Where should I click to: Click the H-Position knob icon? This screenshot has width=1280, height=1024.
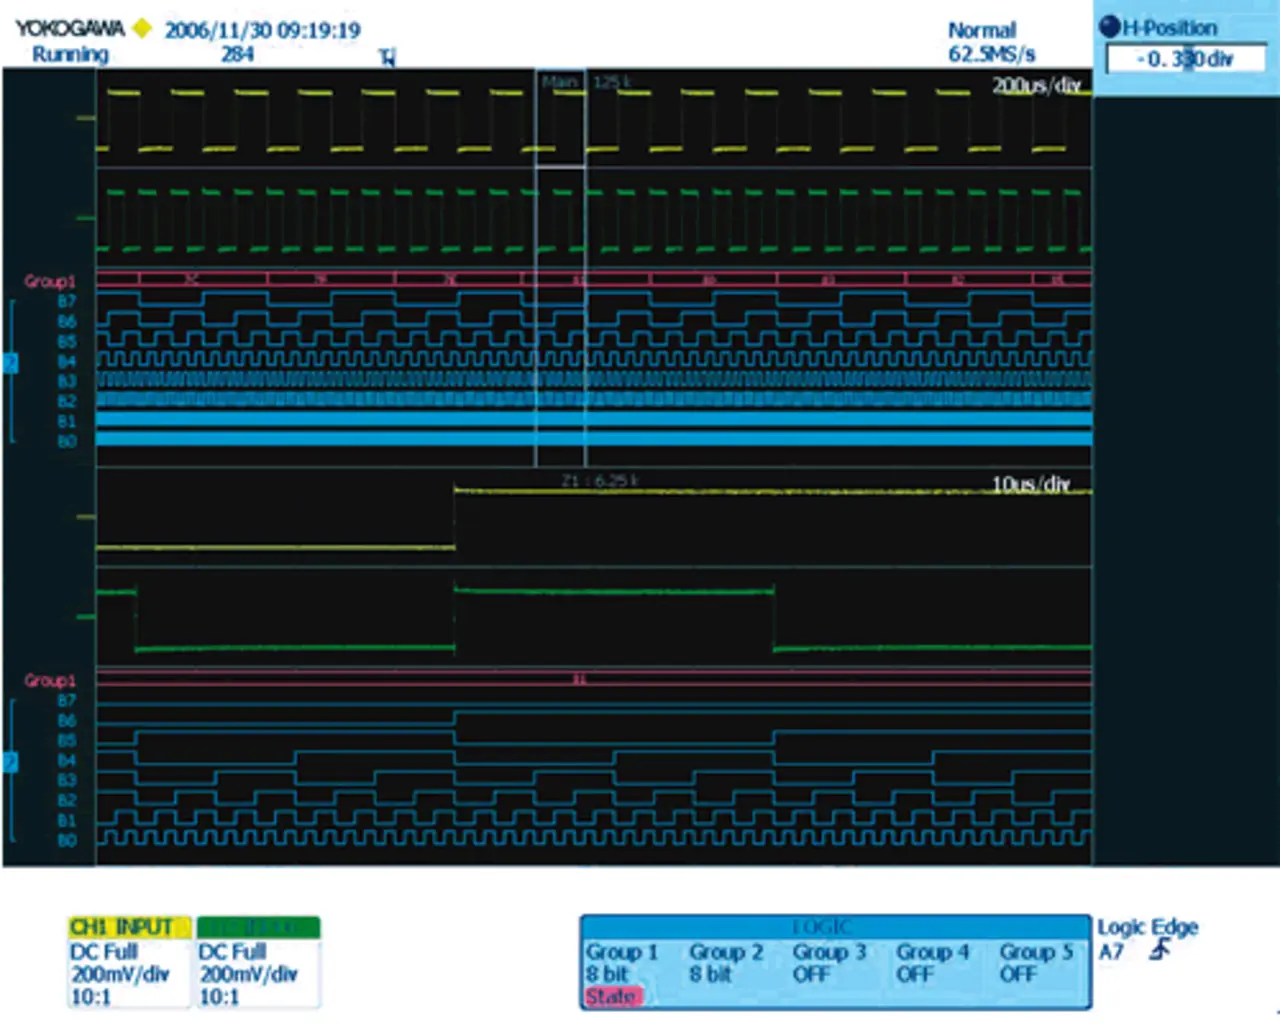tap(1109, 28)
